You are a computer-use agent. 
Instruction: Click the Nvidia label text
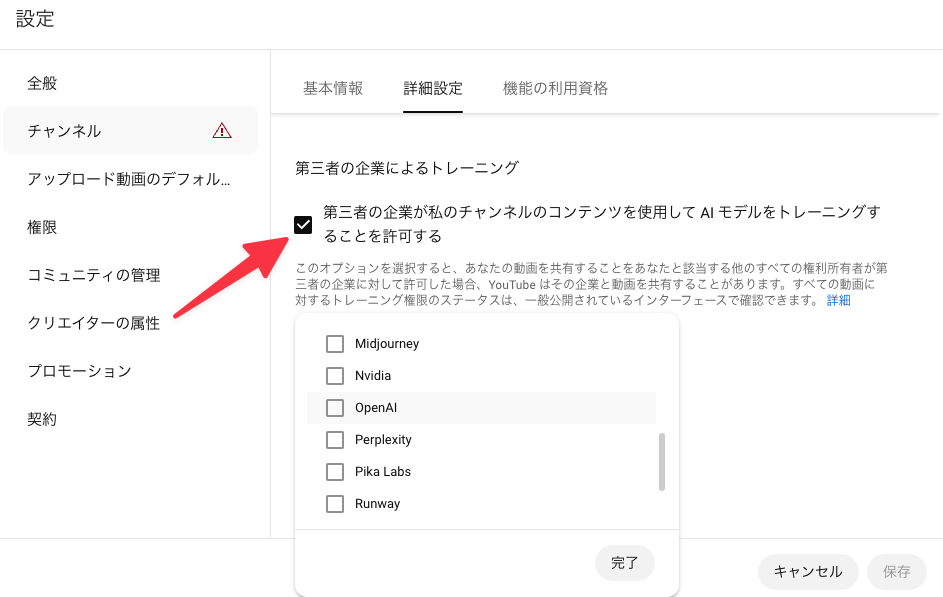click(x=373, y=376)
